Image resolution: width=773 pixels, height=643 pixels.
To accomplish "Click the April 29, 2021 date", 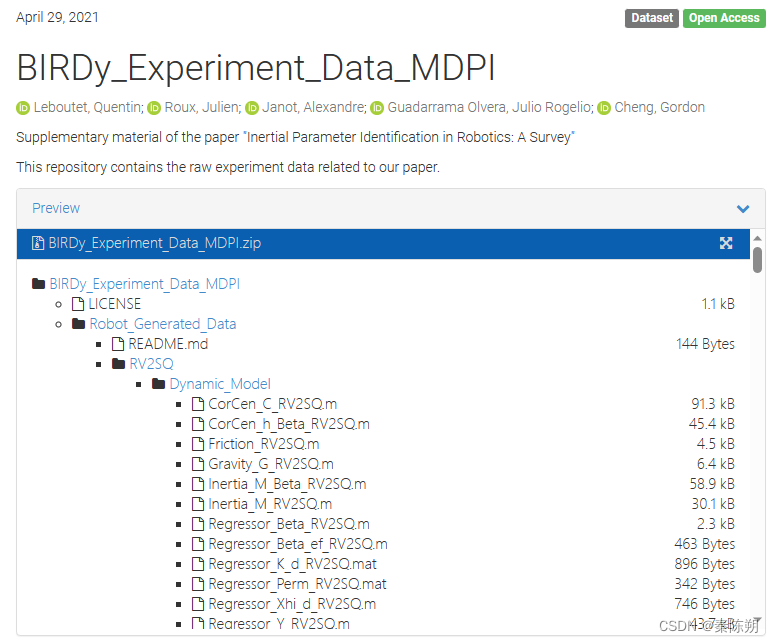I will 57,17.
